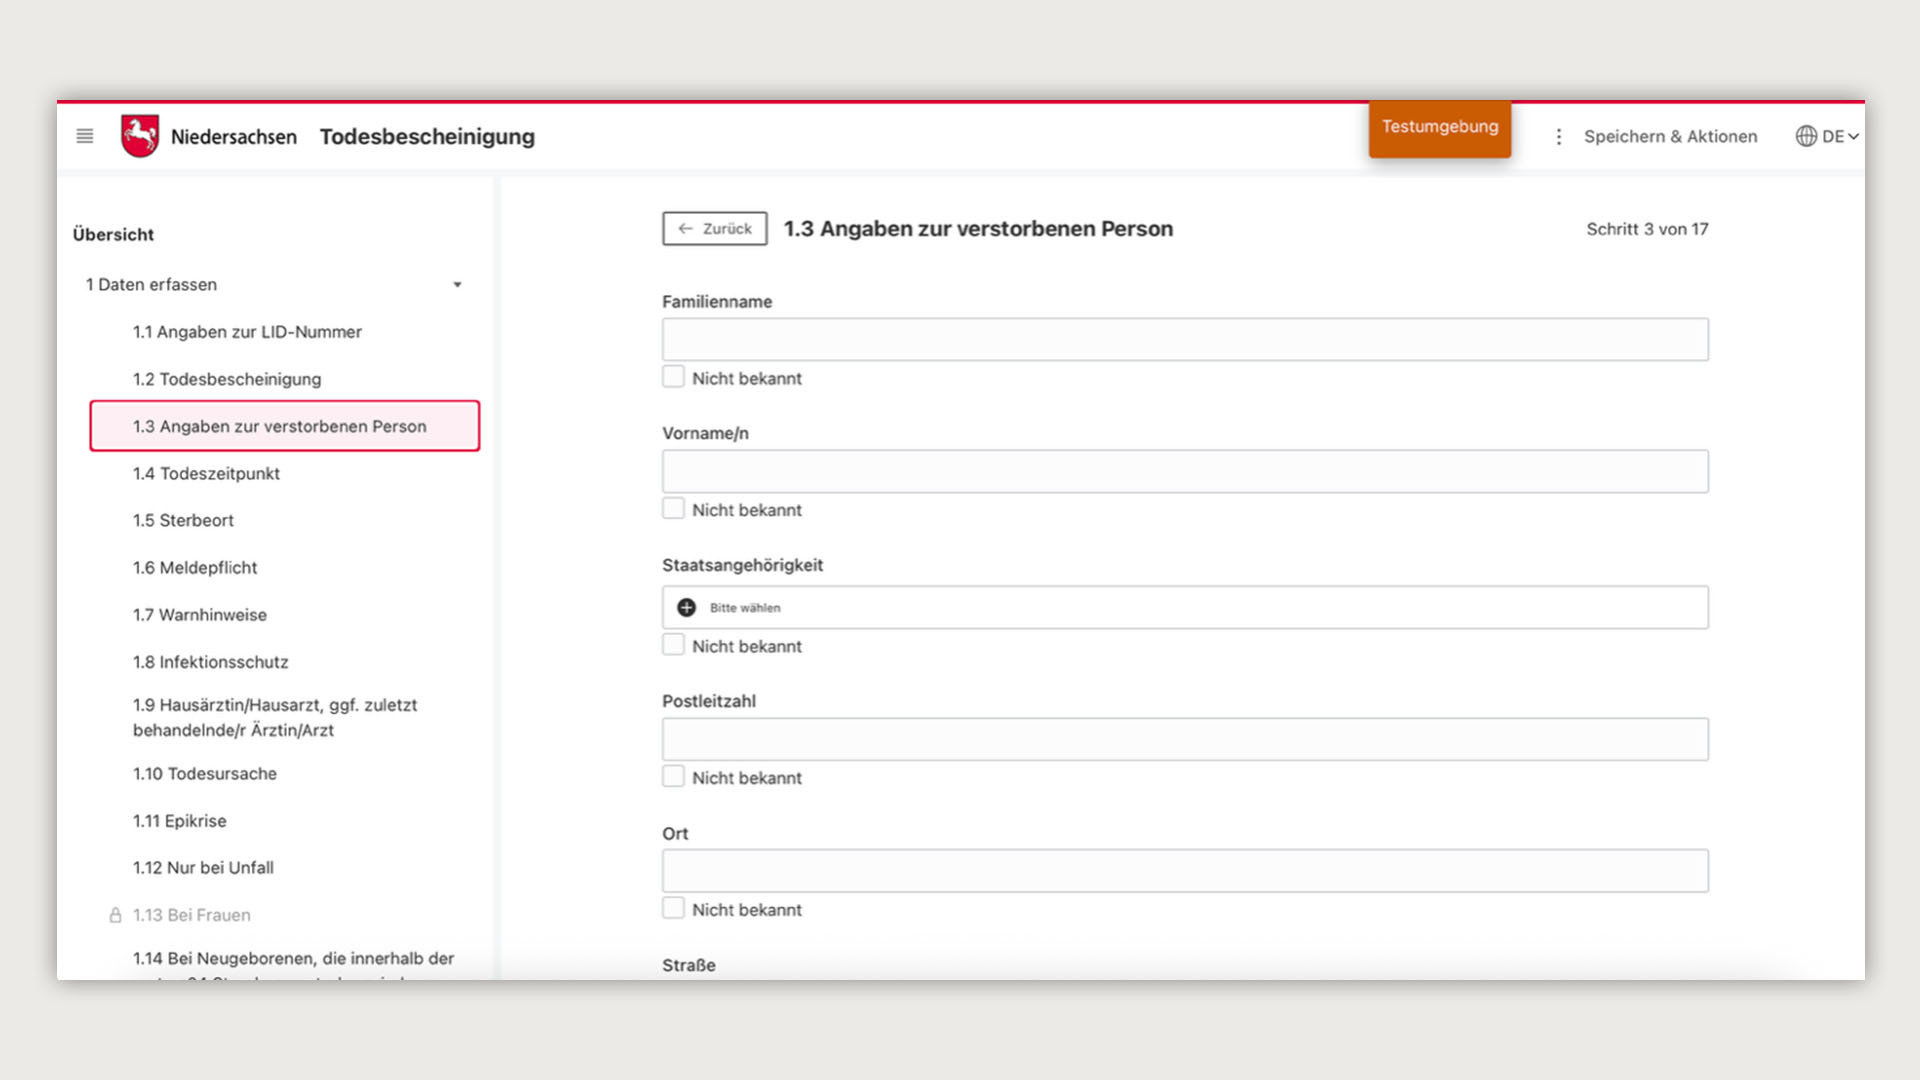
Task: Click the Testumgebung orange badge
Action: (x=1439, y=127)
